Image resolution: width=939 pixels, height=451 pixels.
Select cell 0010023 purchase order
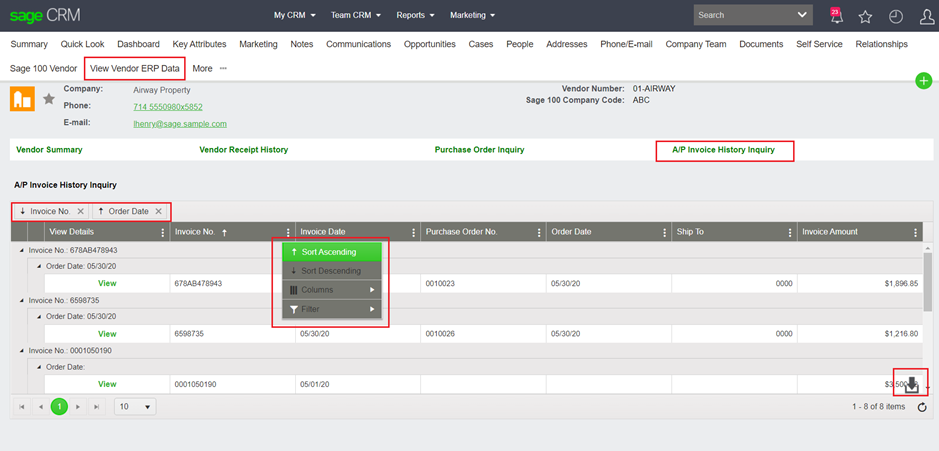(483, 283)
